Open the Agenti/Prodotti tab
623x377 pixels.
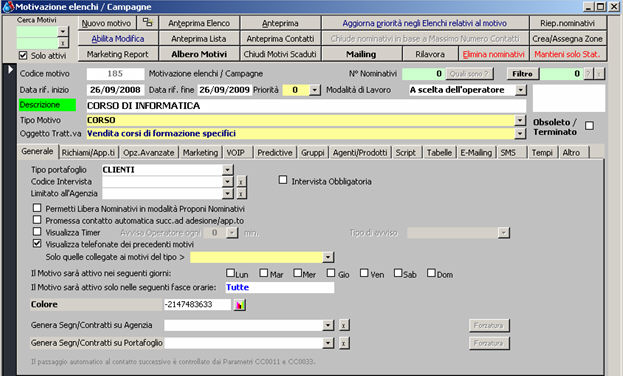pos(360,153)
